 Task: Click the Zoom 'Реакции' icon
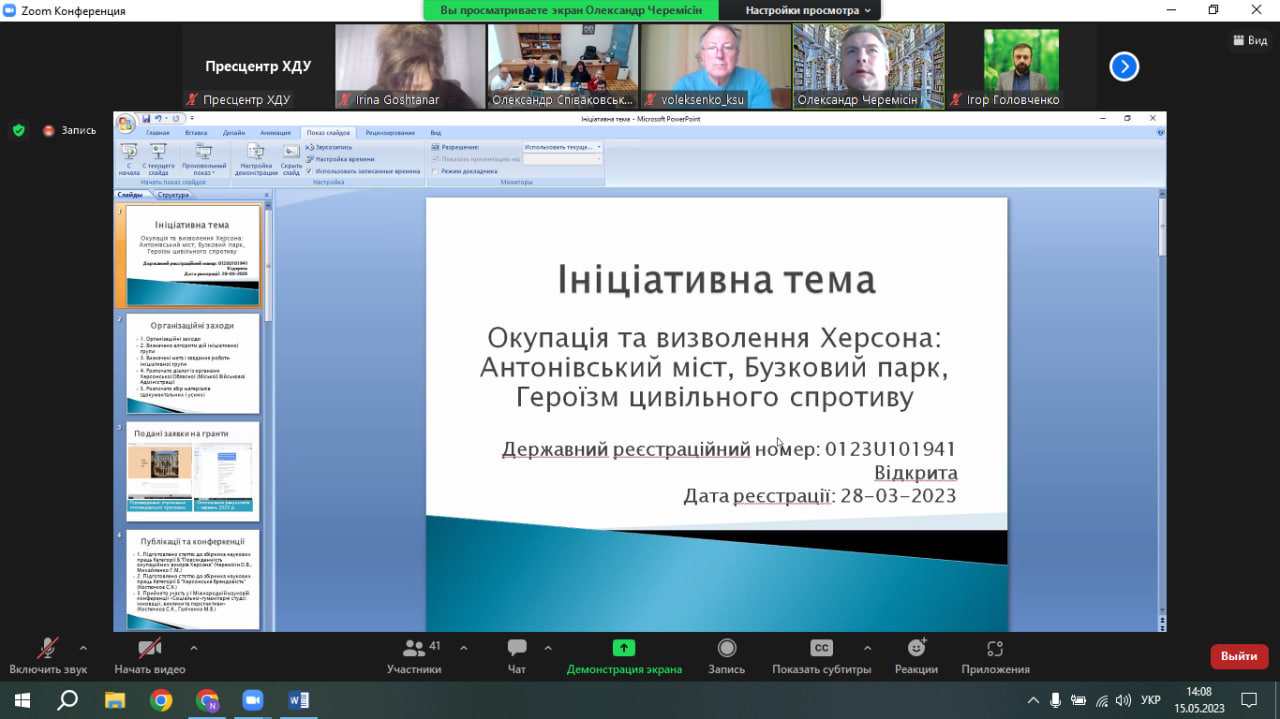[x=916, y=657]
